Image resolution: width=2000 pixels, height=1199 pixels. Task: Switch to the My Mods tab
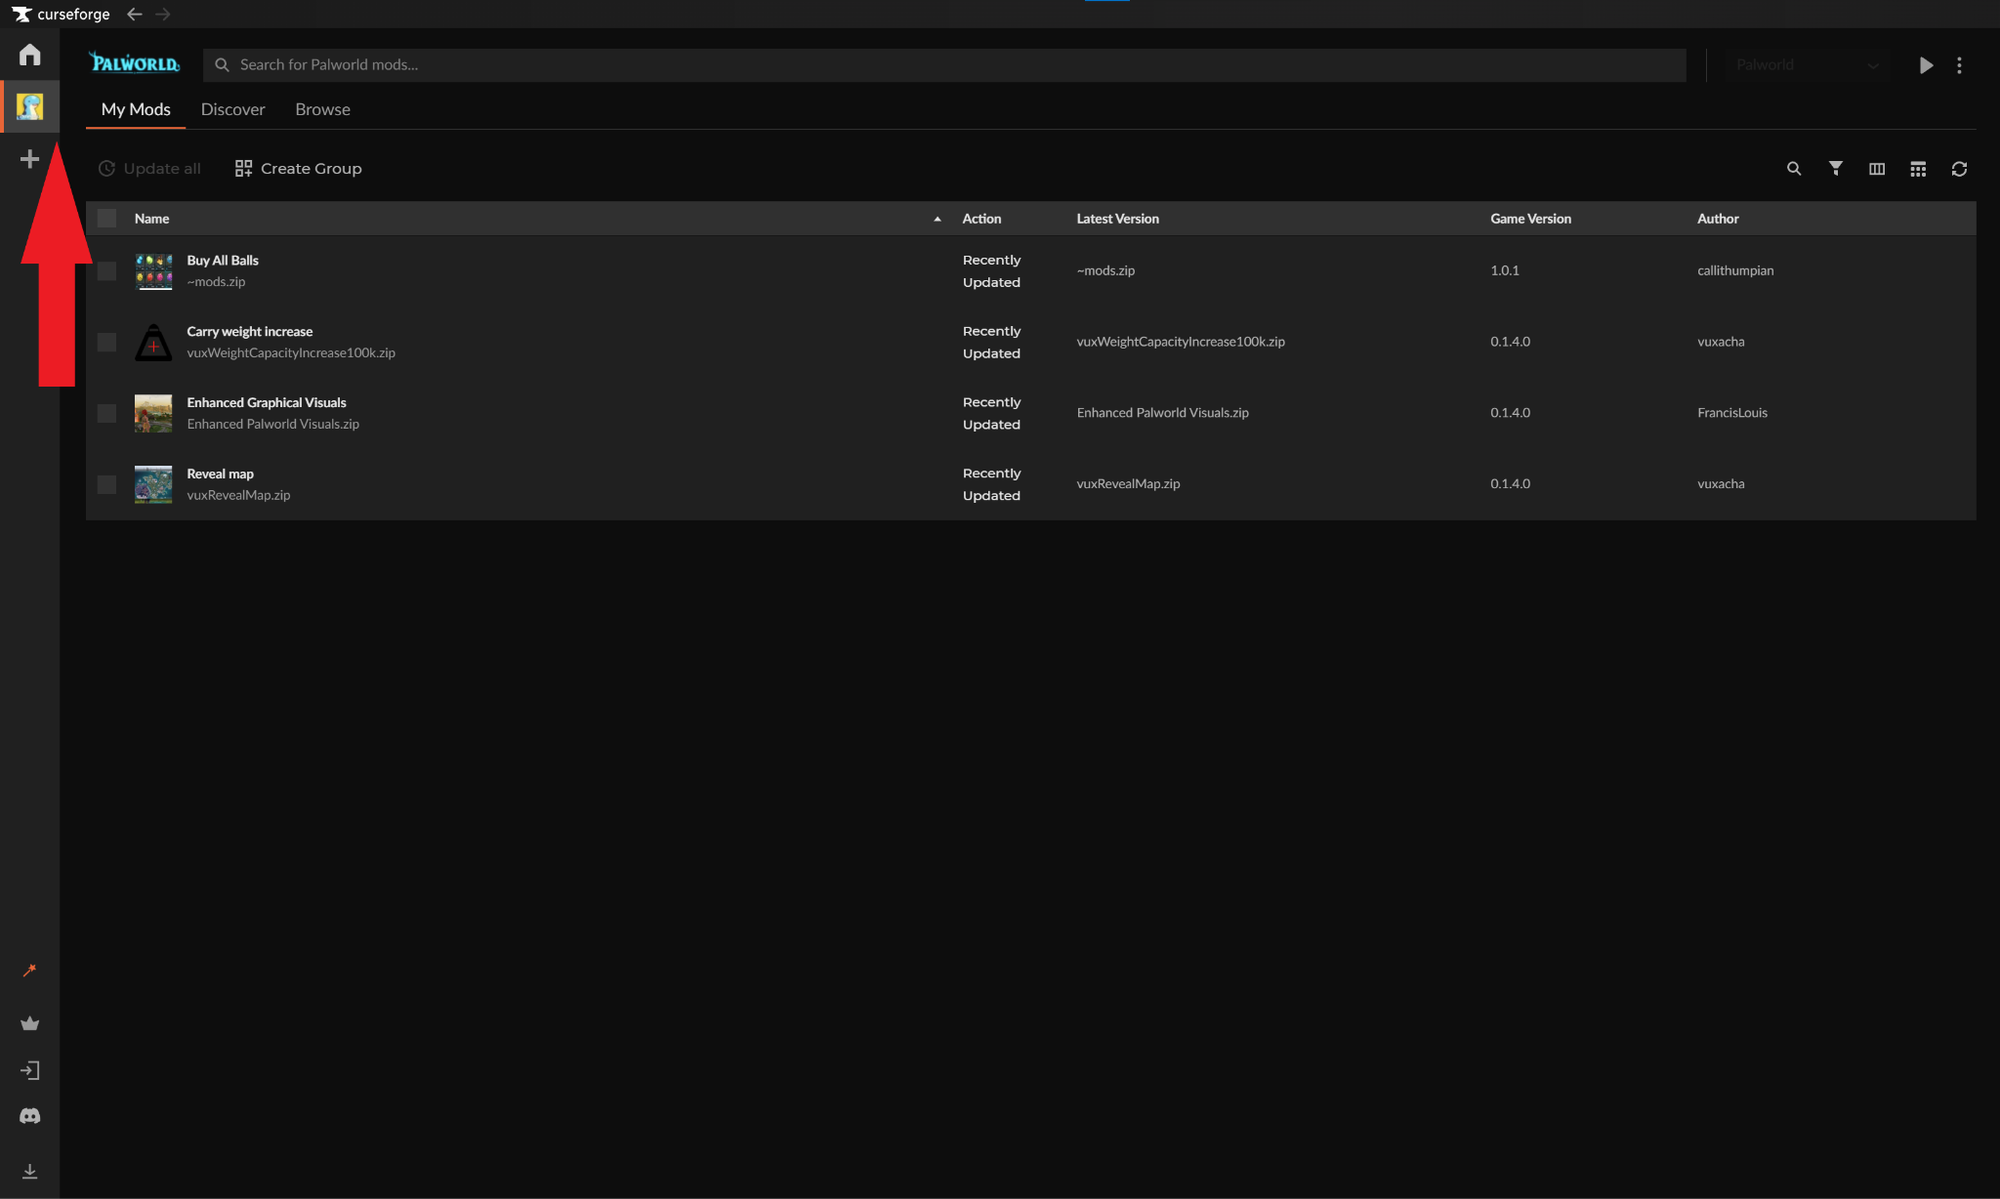[x=136, y=109]
